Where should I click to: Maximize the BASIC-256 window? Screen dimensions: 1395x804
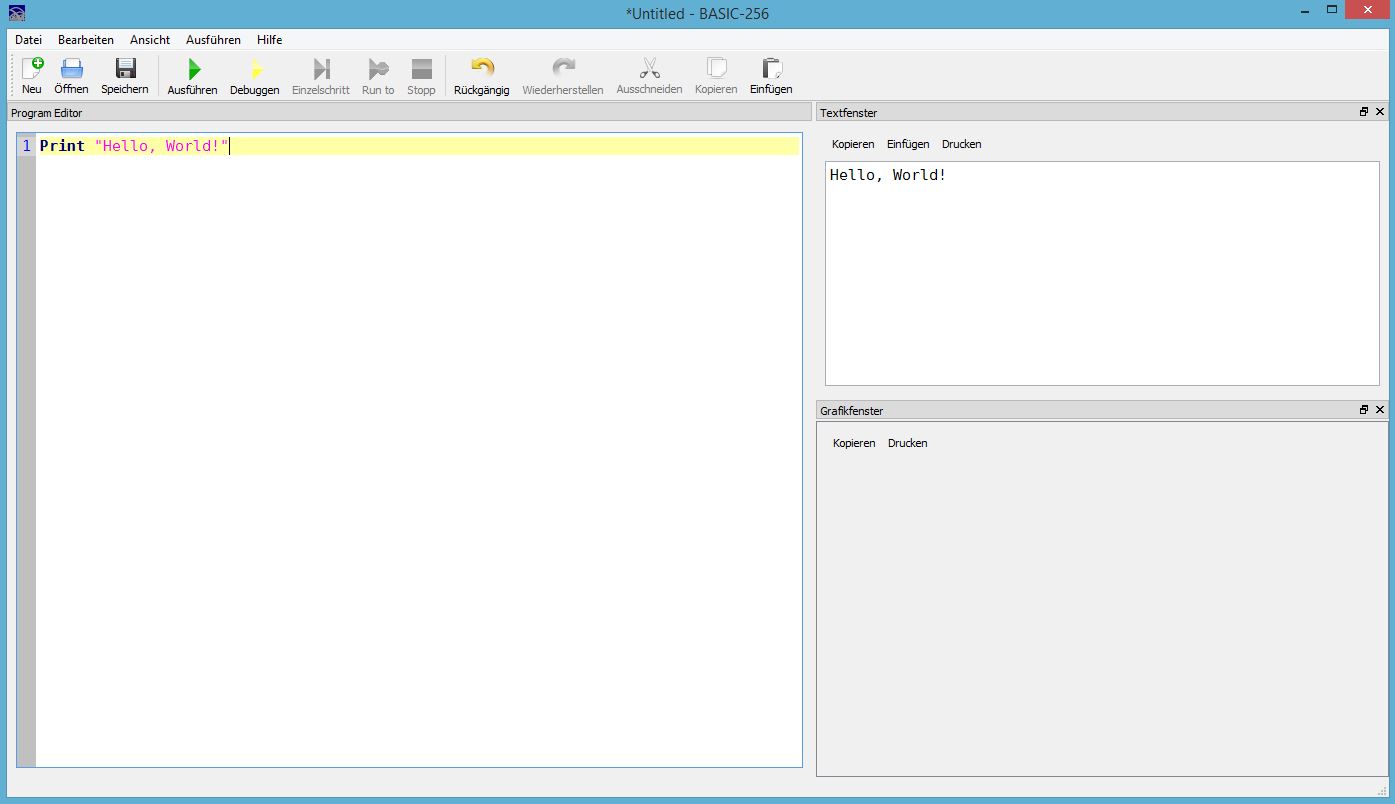[x=1332, y=10]
